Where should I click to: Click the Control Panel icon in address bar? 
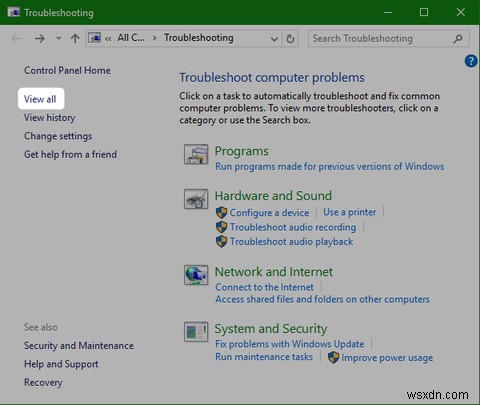coord(94,38)
